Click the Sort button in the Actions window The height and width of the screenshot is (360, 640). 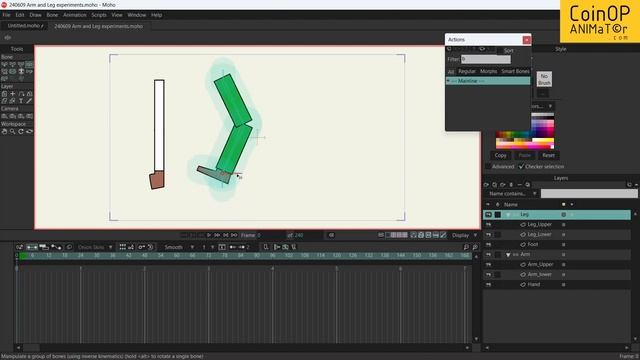click(509, 51)
